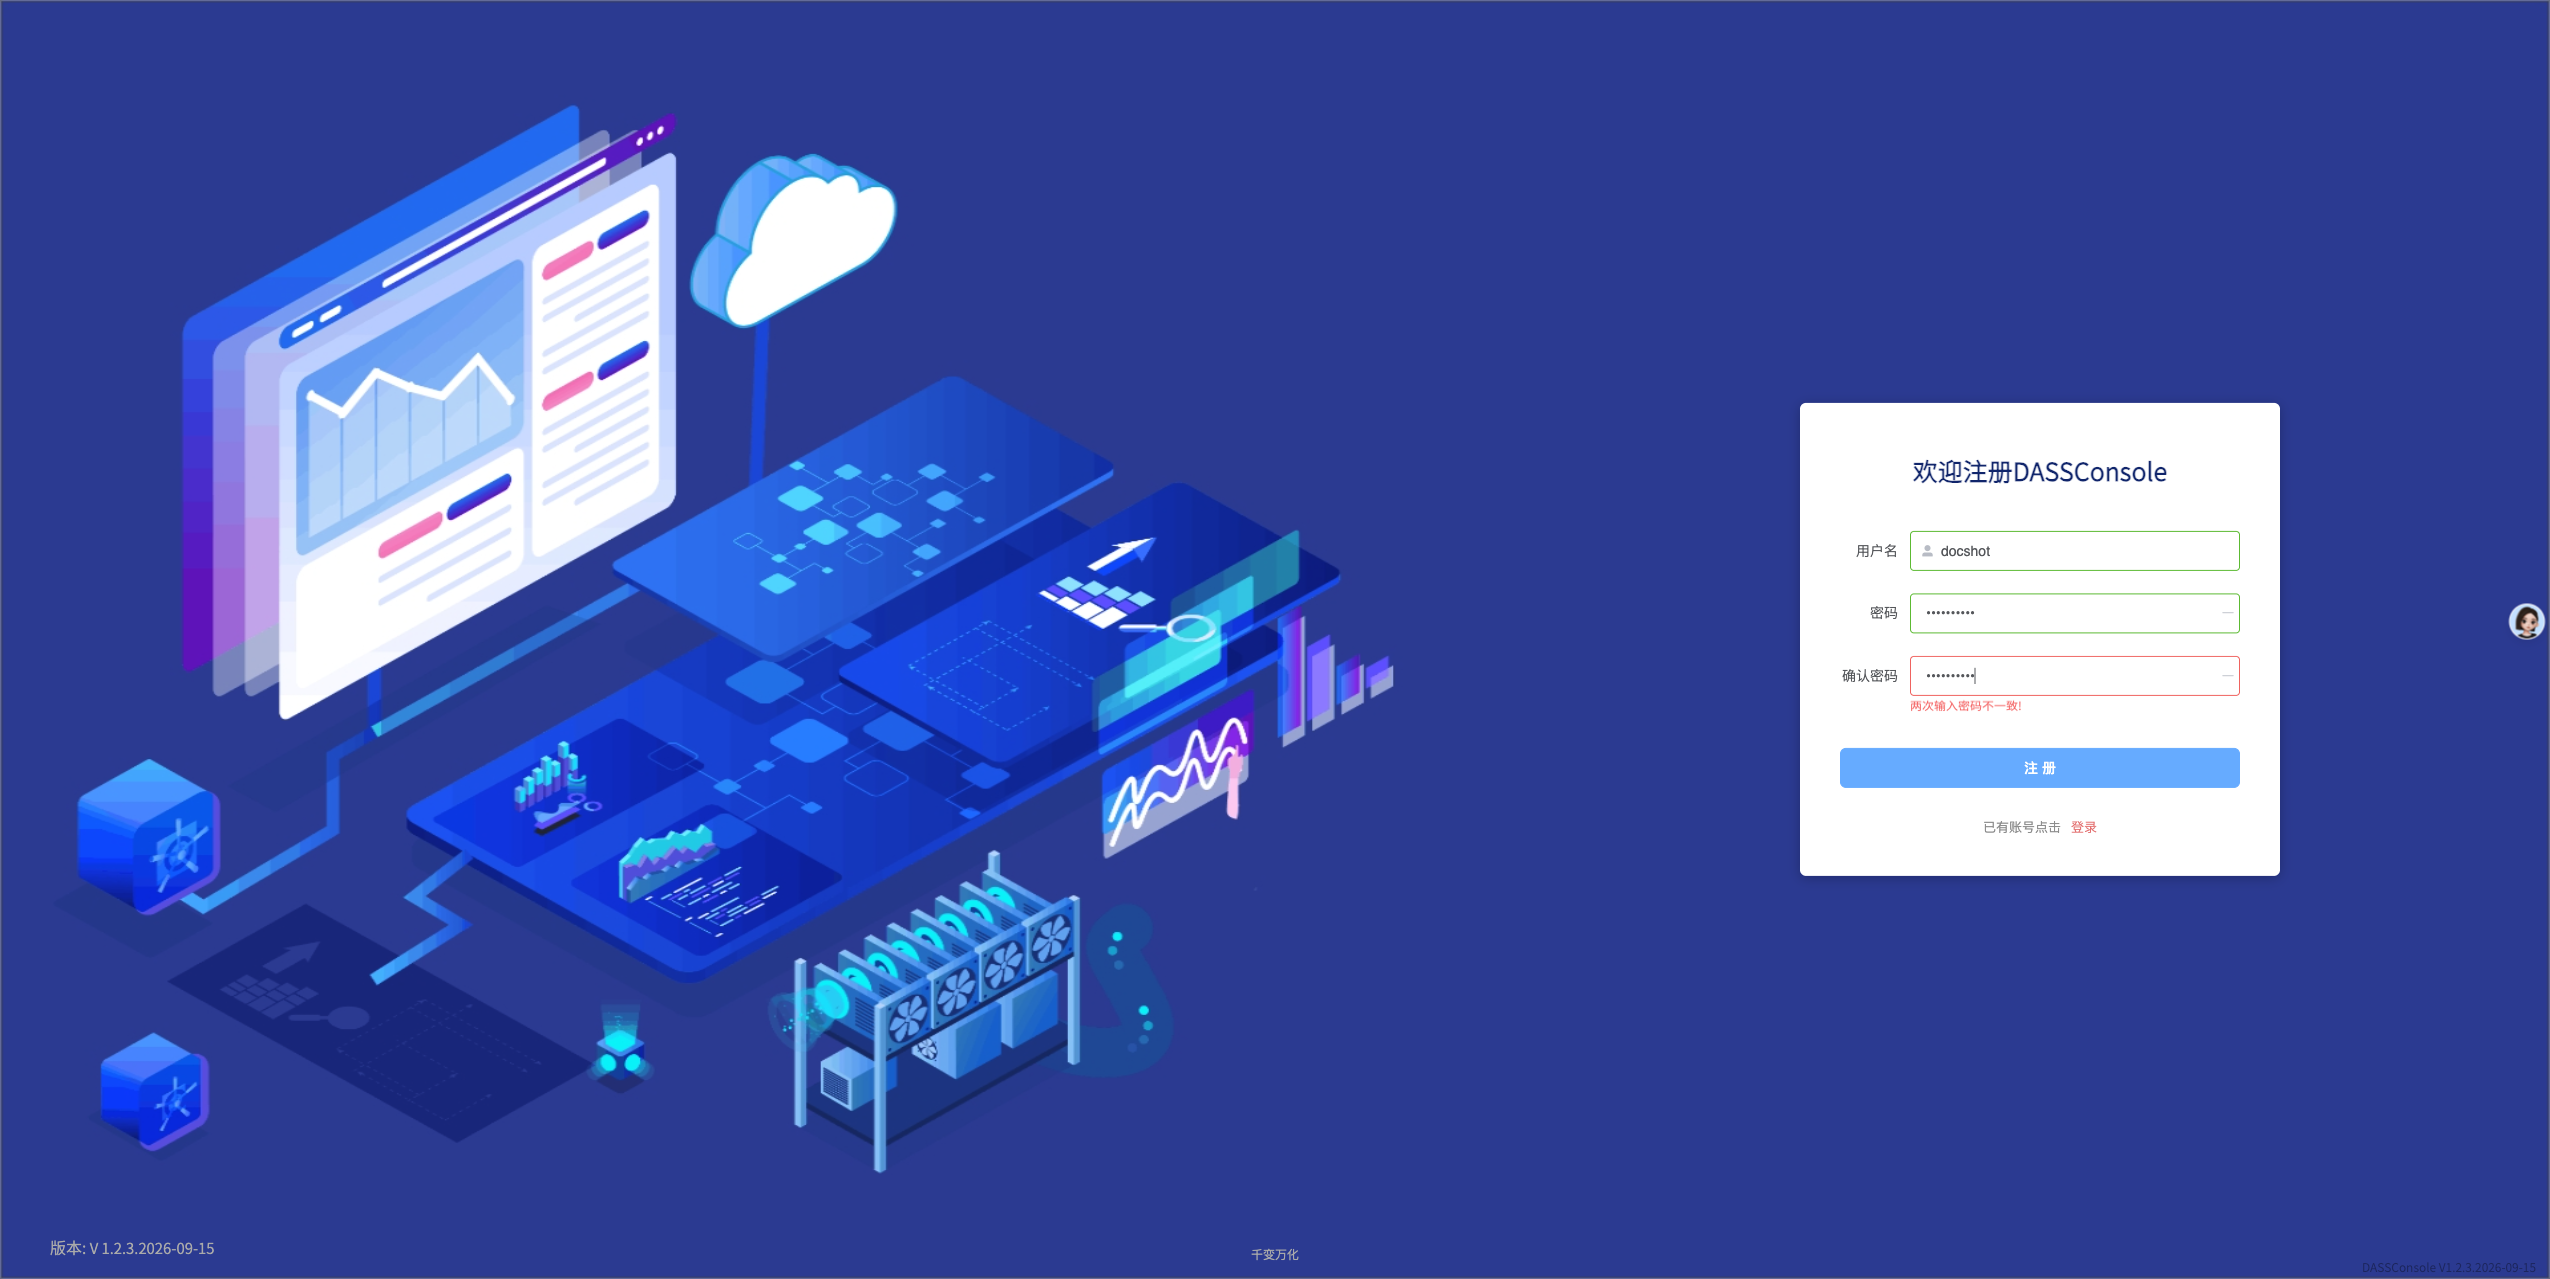
Task: Click the 欢迎注册DASSConsole heading
Action: tap(2039, 472)
